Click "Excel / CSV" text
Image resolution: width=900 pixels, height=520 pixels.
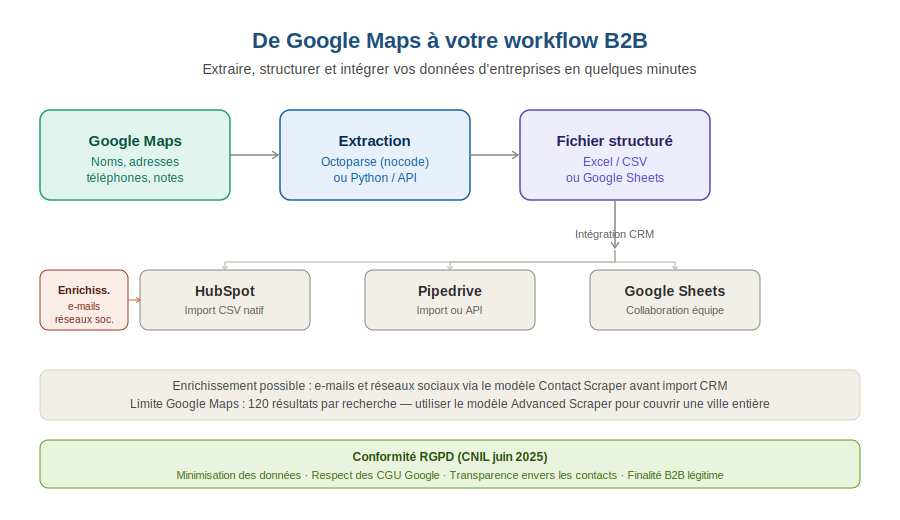point(615,162)
